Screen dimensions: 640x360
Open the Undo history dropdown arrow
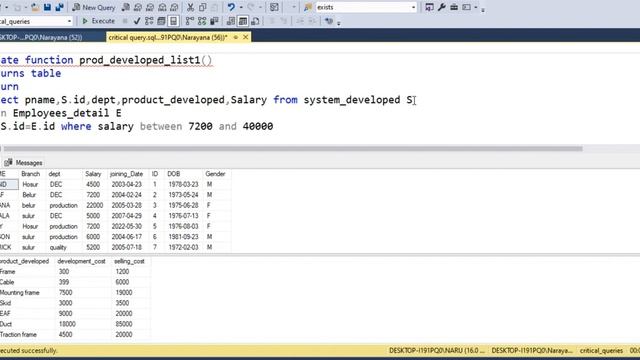(x=241, y=7)
